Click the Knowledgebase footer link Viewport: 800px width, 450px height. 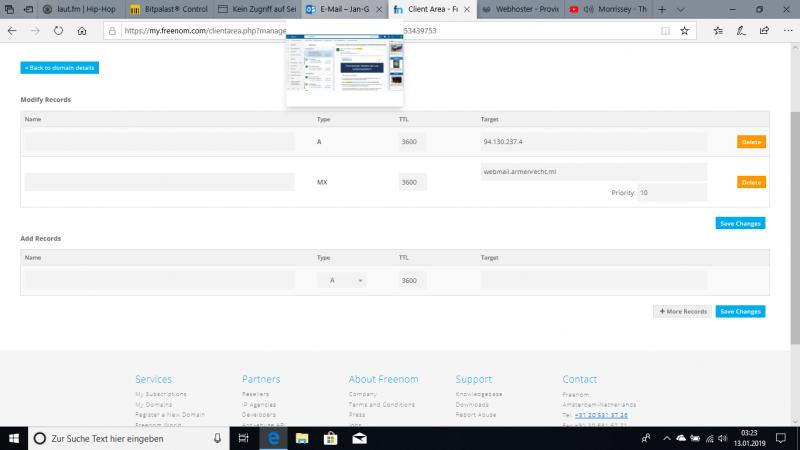pos(480,394)
